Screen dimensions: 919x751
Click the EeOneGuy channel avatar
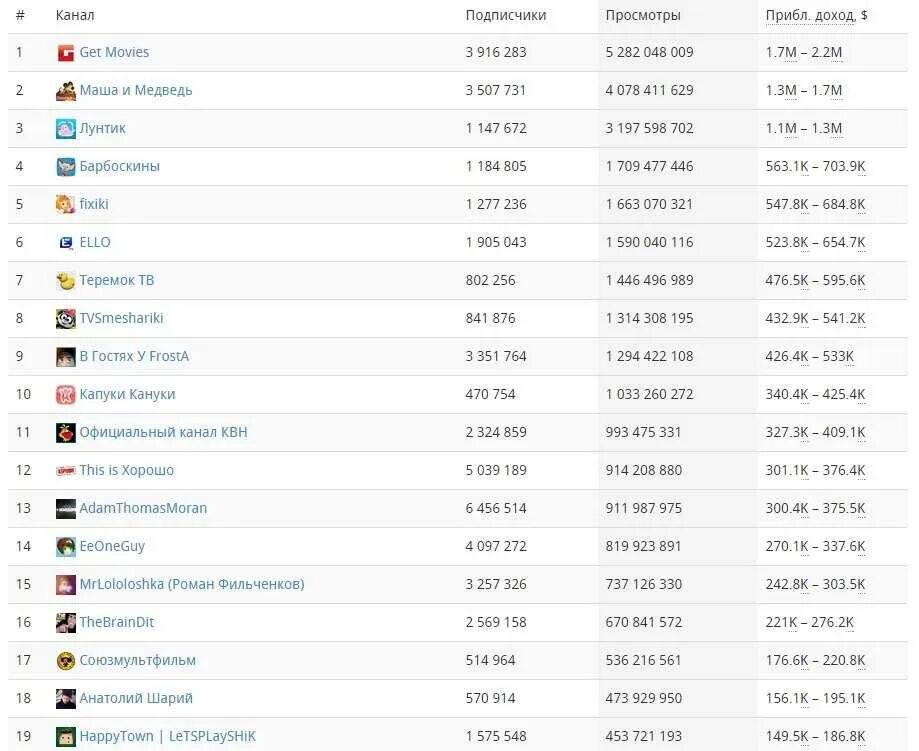click(66, 547)
